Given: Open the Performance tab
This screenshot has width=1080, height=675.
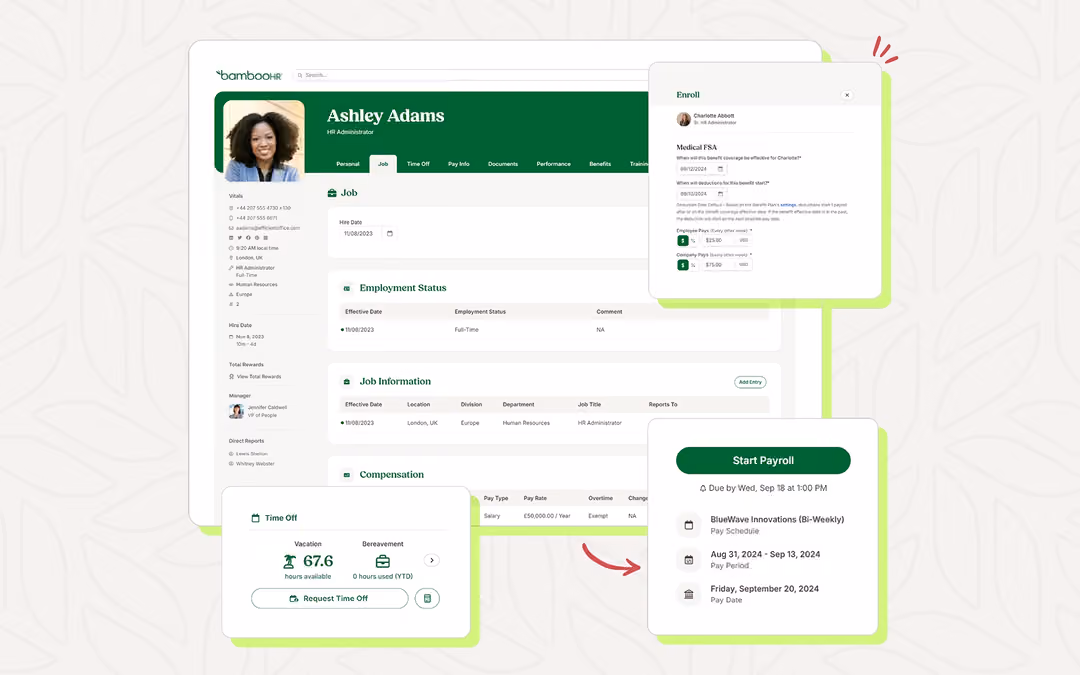Looking at the screenshot, I should coord(554,164).
